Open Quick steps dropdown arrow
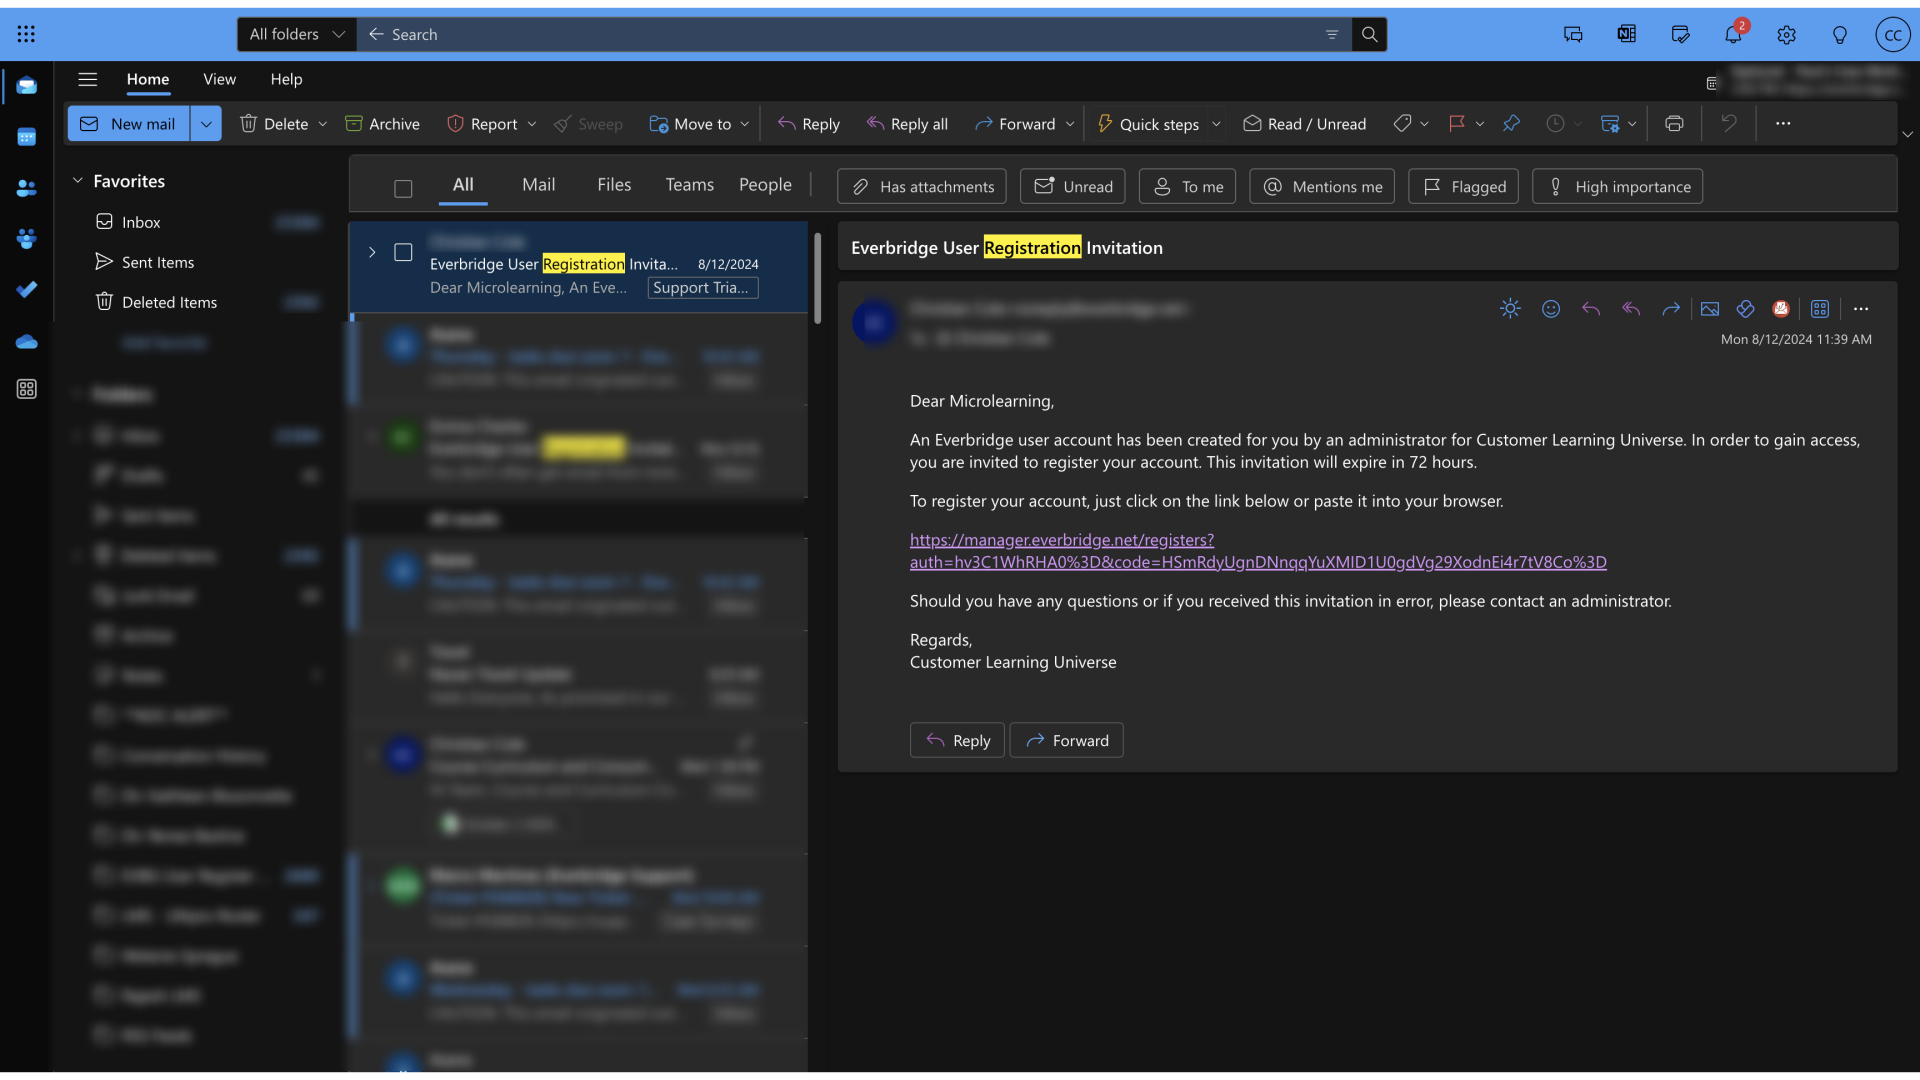This screenshot has height=1080, width=1920. (x=1216, y=124)
